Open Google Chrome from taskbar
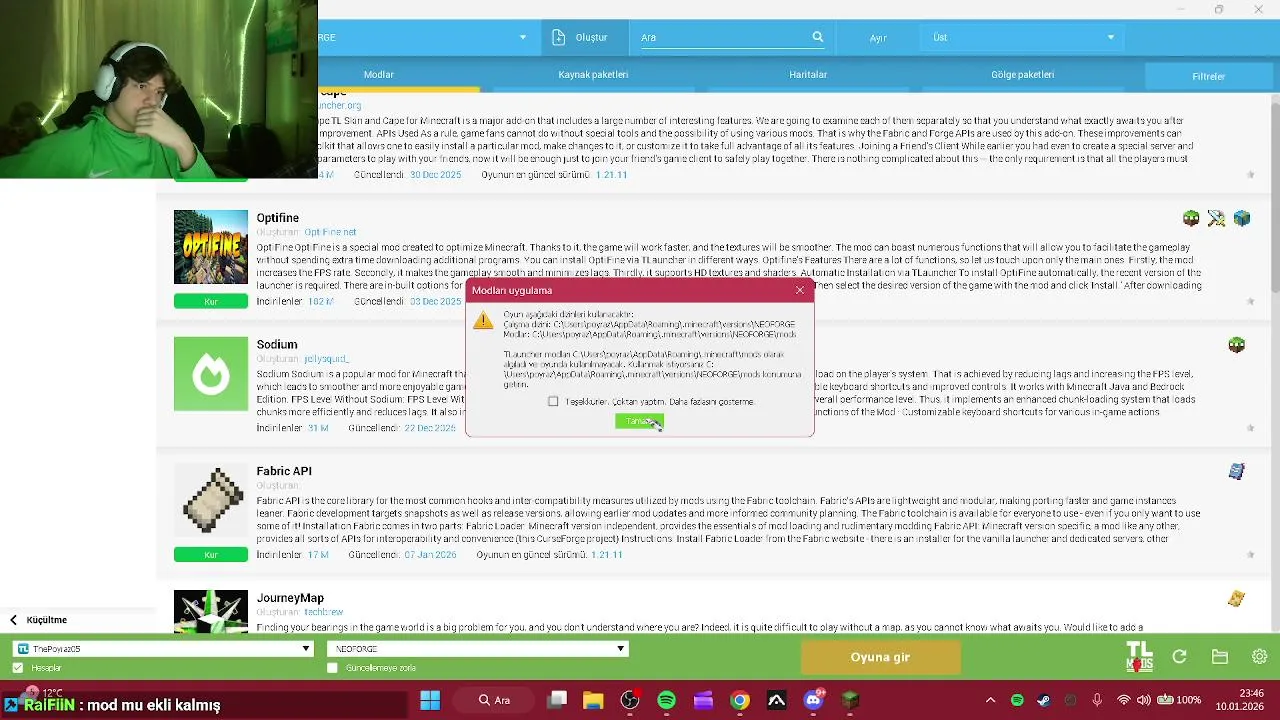 point(739,700)
